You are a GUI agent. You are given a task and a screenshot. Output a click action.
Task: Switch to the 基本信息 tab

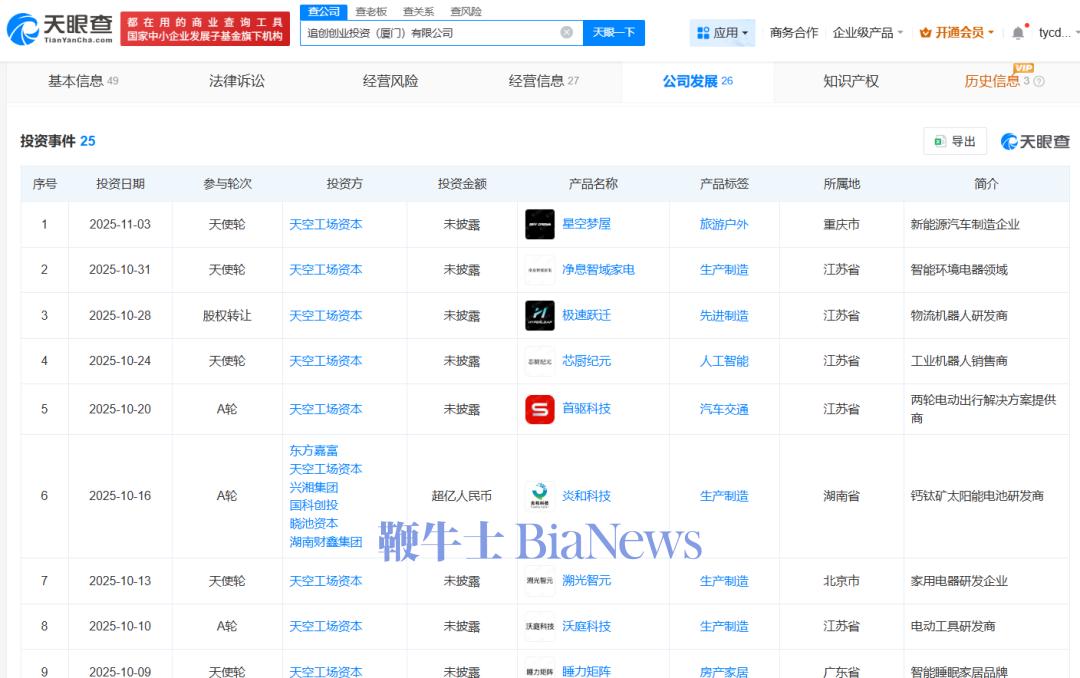pos(83,81)
